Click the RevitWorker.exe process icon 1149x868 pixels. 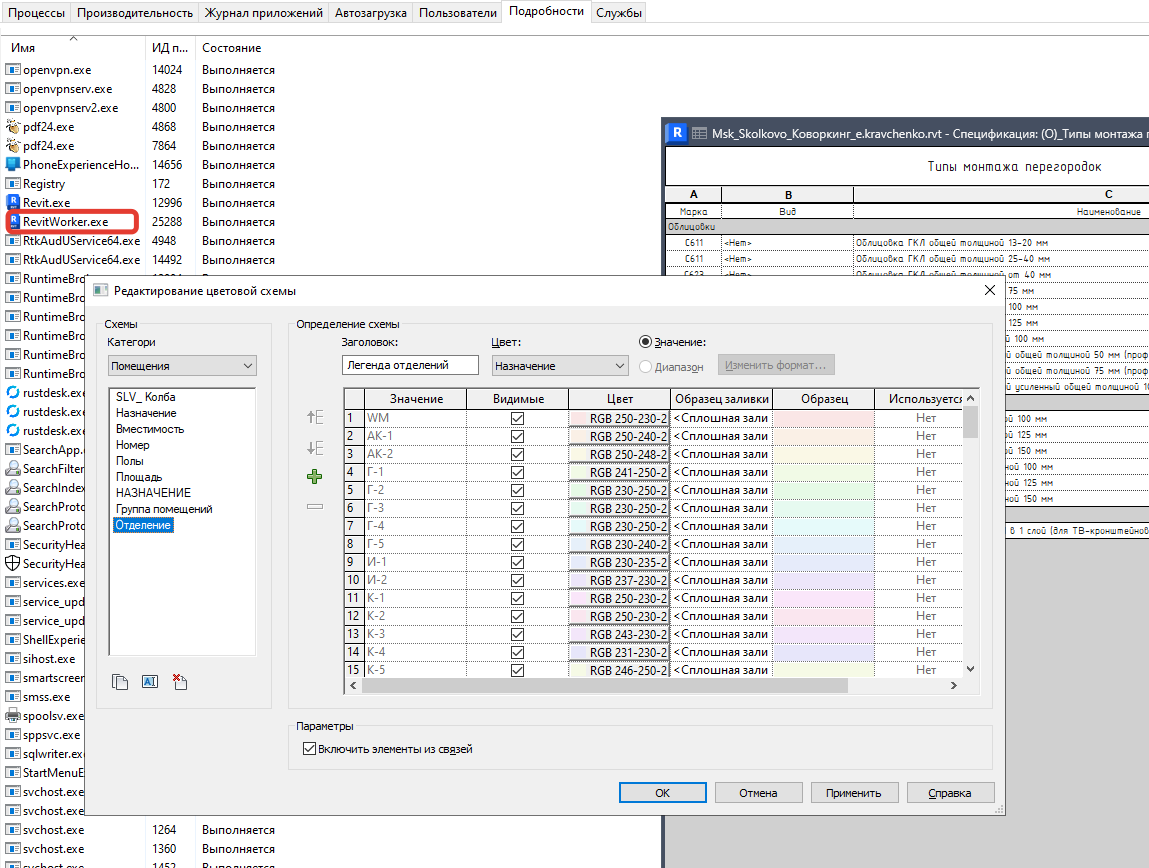pyautogui.click(x=12, y=221)
